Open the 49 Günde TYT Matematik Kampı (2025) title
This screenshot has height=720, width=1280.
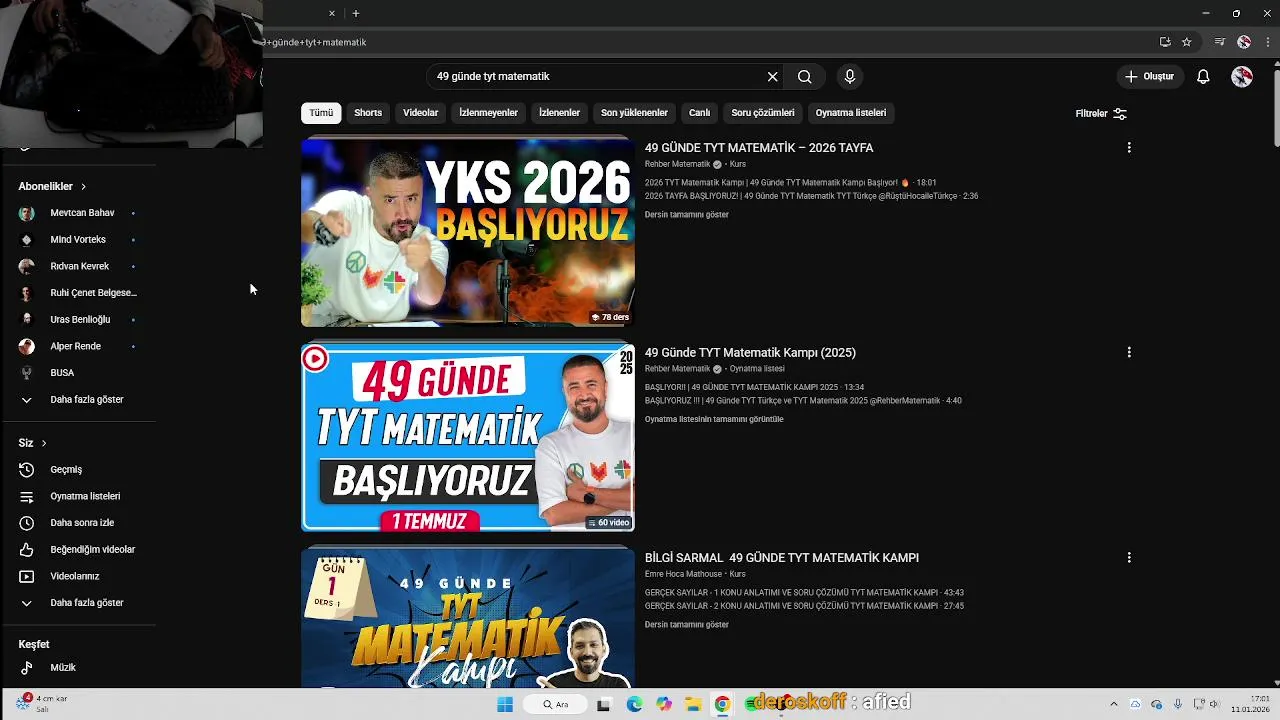750,352
